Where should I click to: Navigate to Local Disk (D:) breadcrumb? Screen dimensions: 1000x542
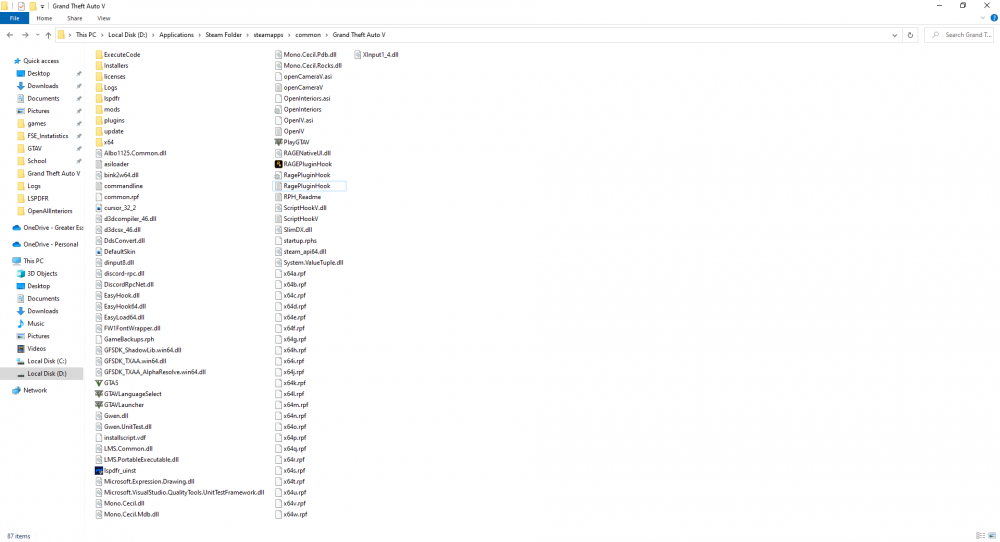click(128, 35)
